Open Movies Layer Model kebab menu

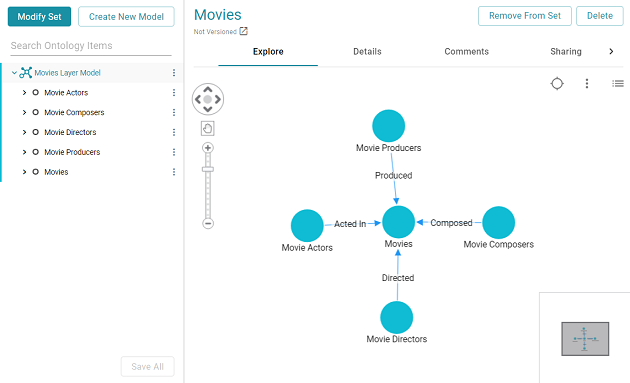pos(174,73)
